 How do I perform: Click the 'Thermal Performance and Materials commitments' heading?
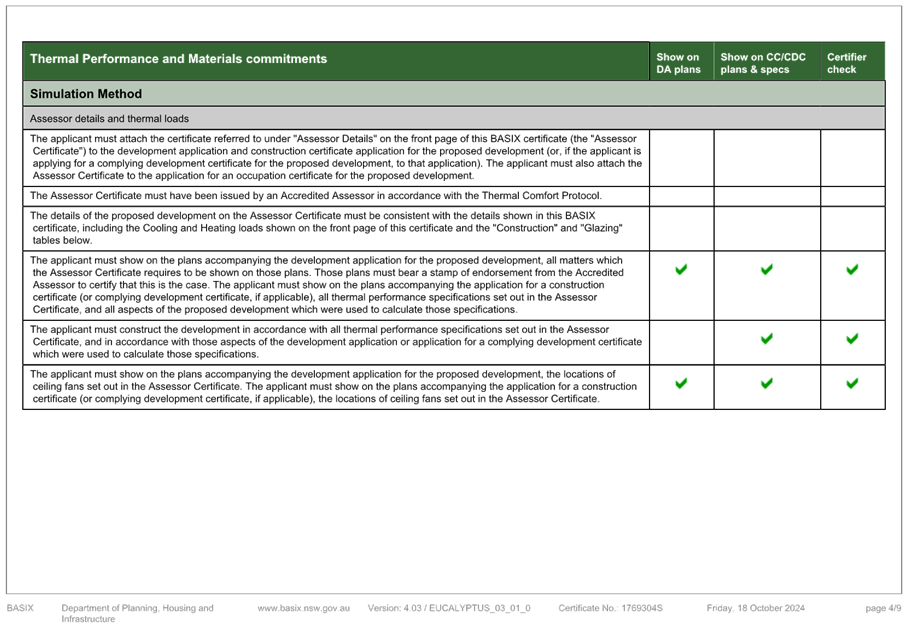click(x=178, y=59)
